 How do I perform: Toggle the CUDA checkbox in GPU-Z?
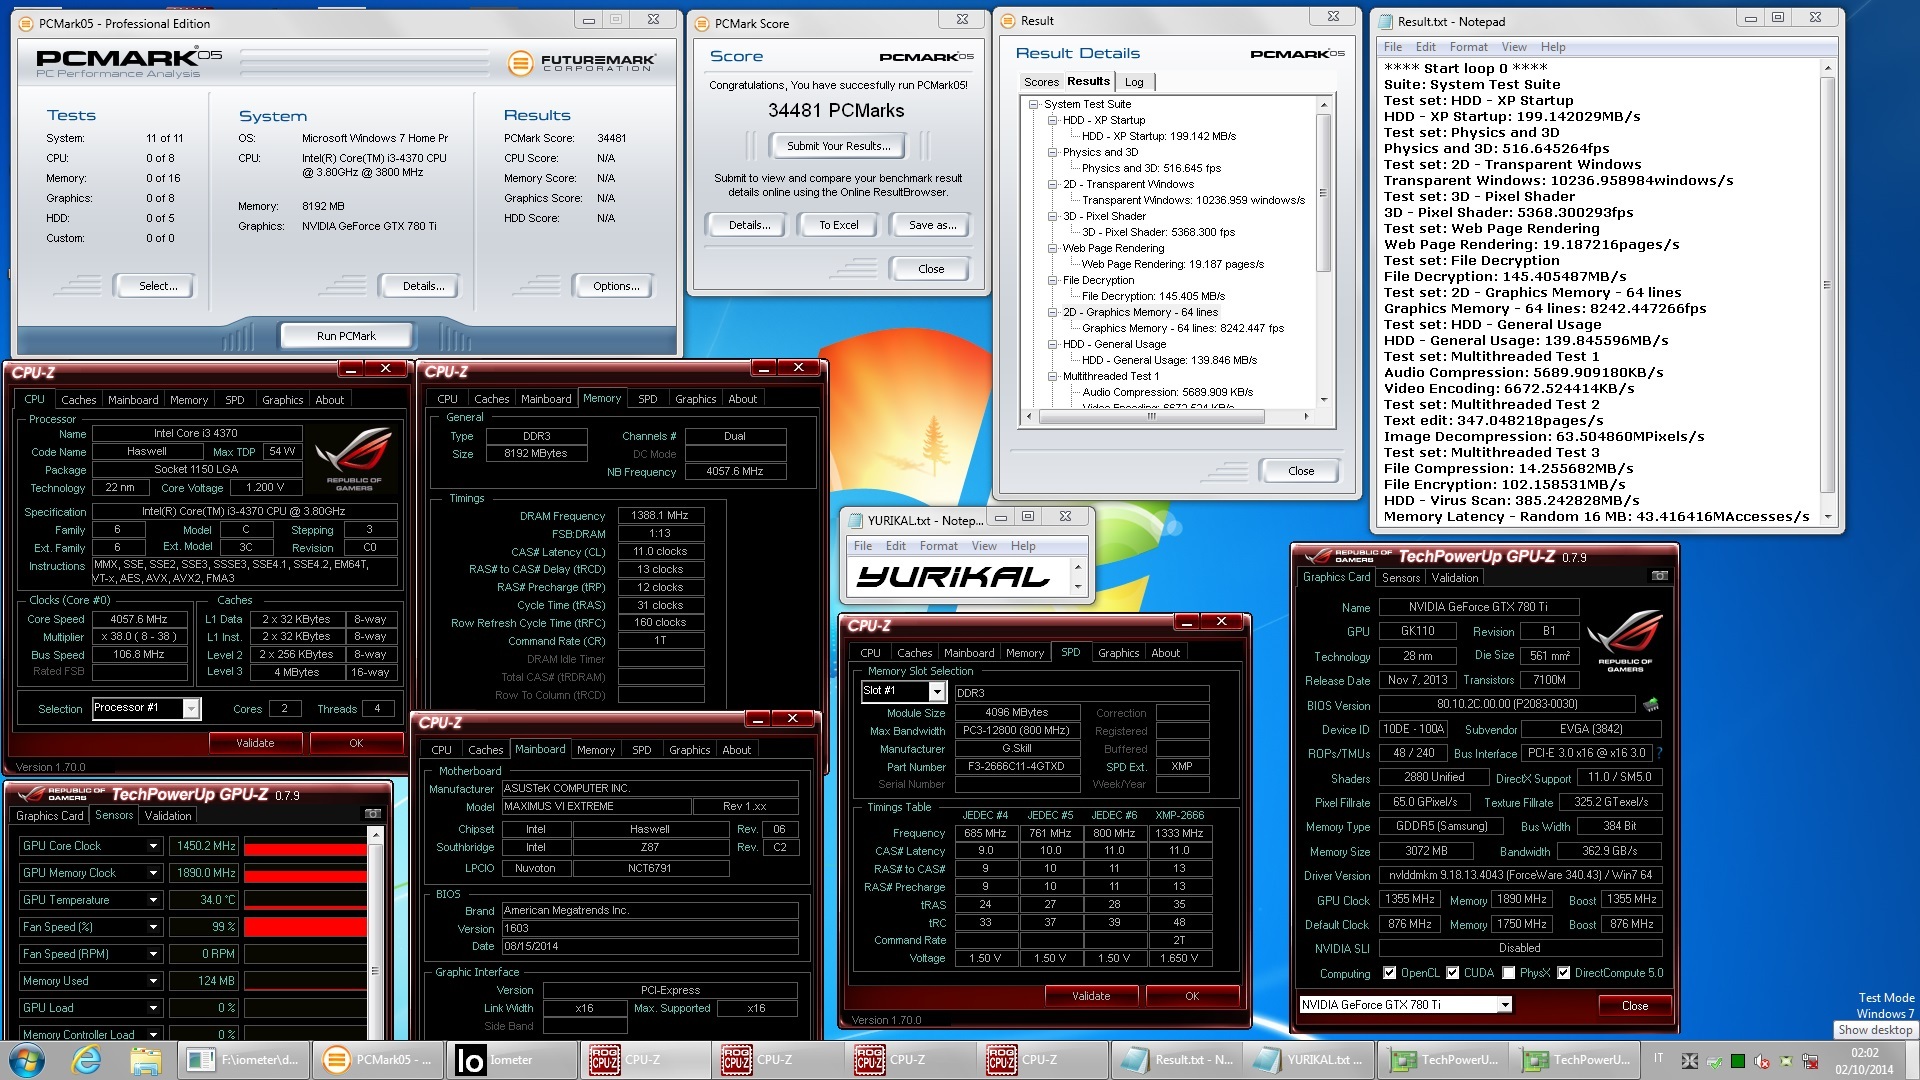pos(1452,973)
